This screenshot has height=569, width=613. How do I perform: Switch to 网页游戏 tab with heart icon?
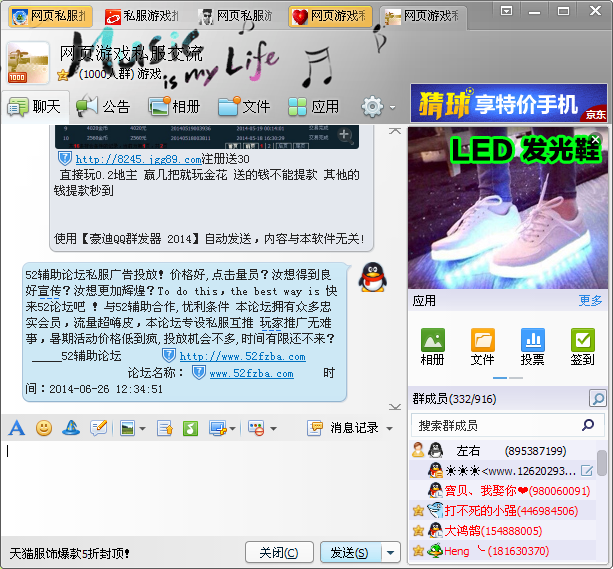click(x=330, y=16)
